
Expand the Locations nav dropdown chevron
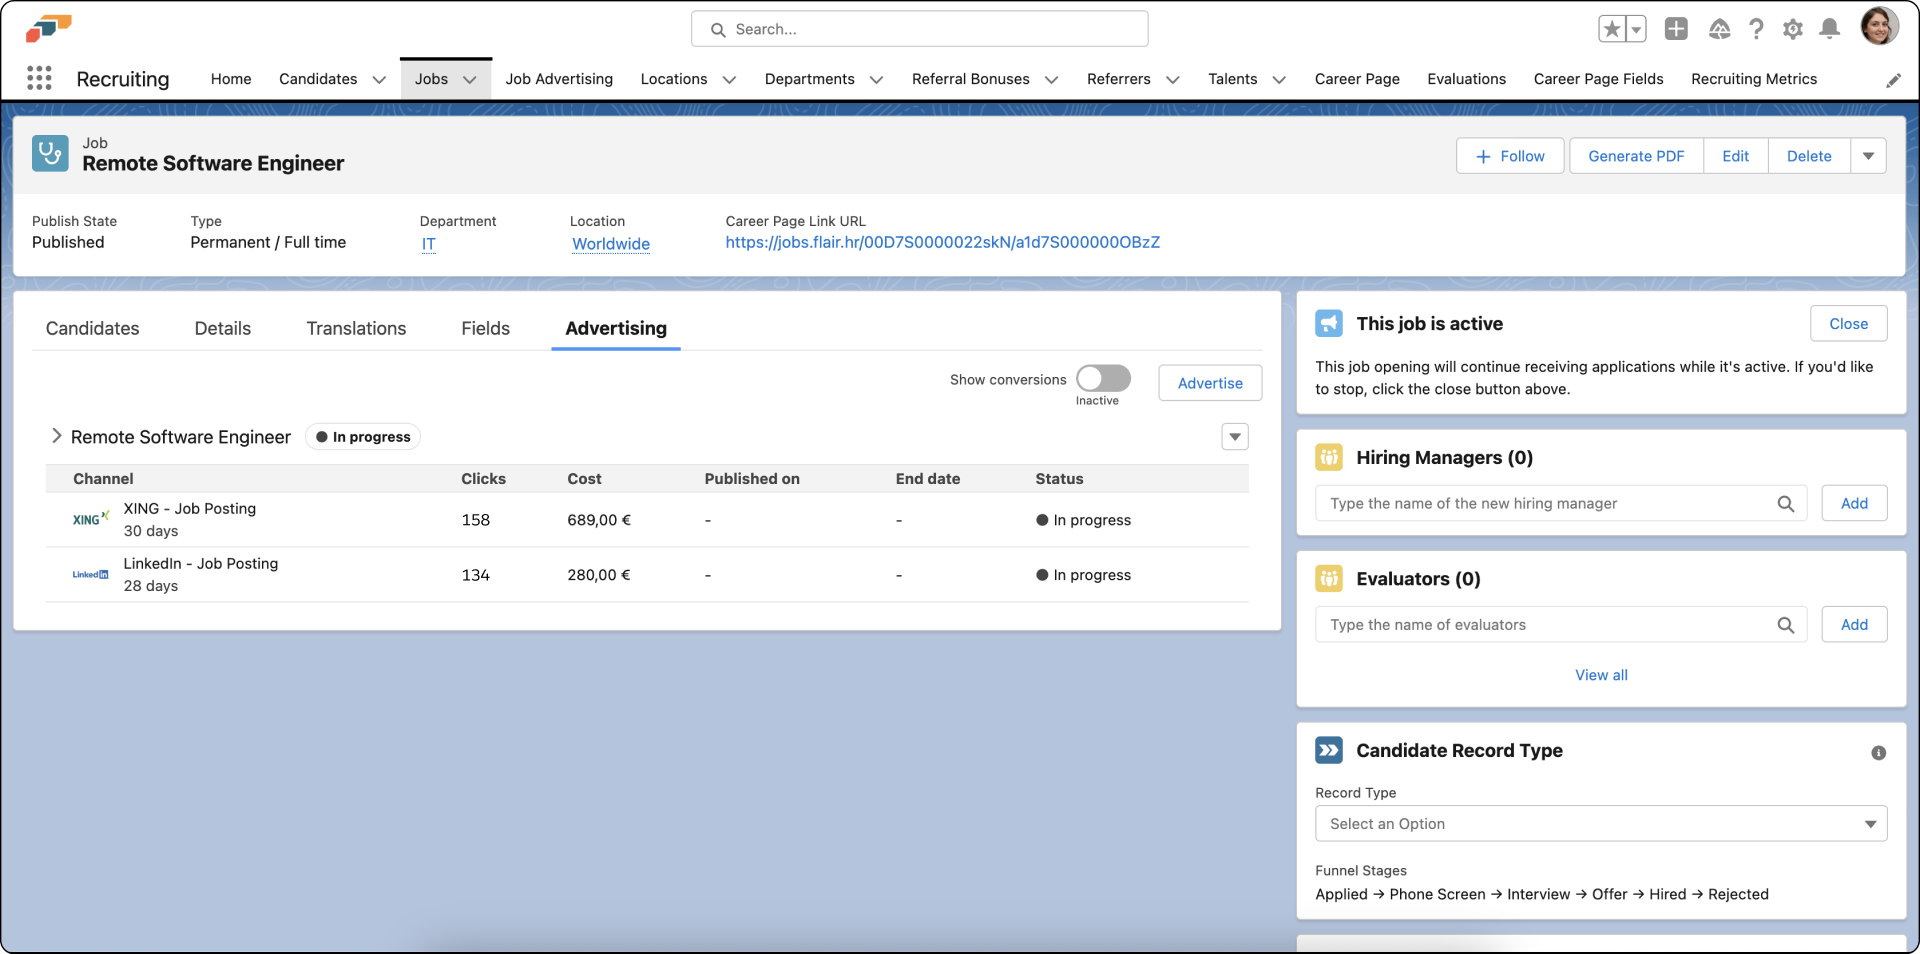coord(729,80)
